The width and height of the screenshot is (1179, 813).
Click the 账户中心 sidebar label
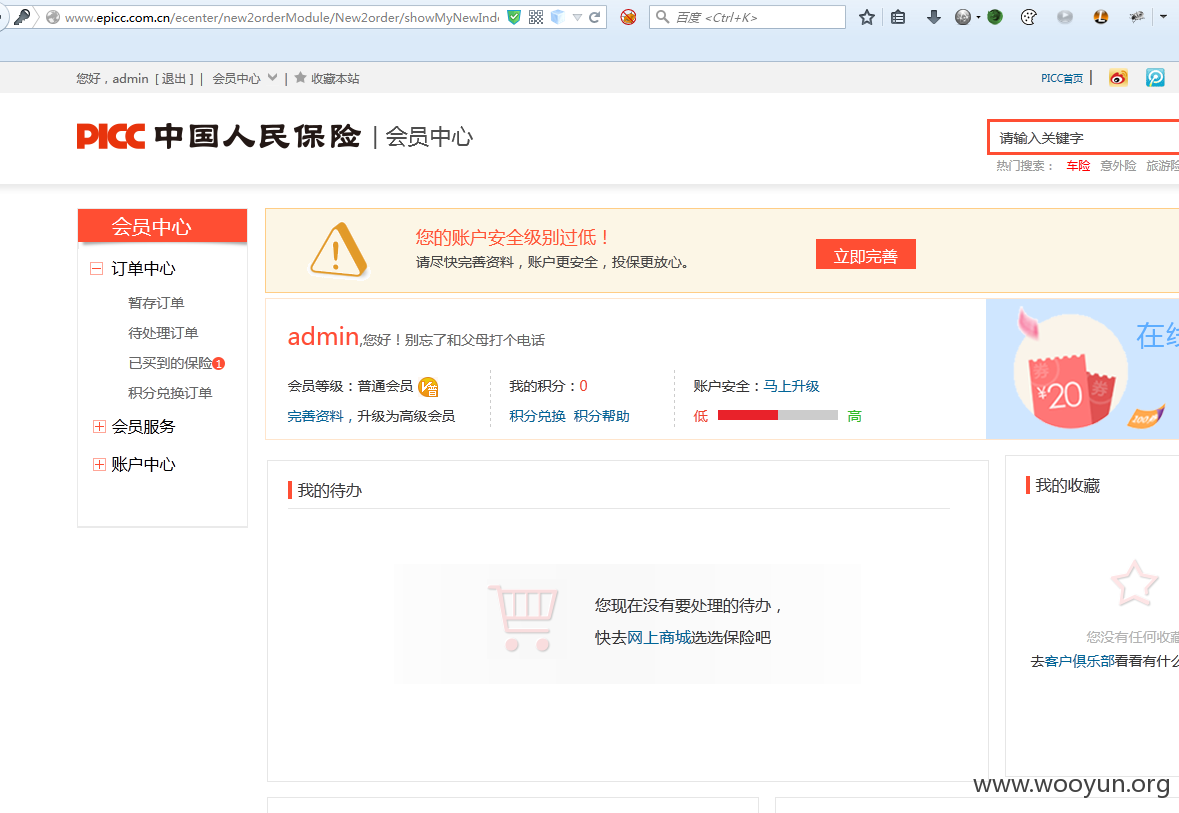coord(144,464)
